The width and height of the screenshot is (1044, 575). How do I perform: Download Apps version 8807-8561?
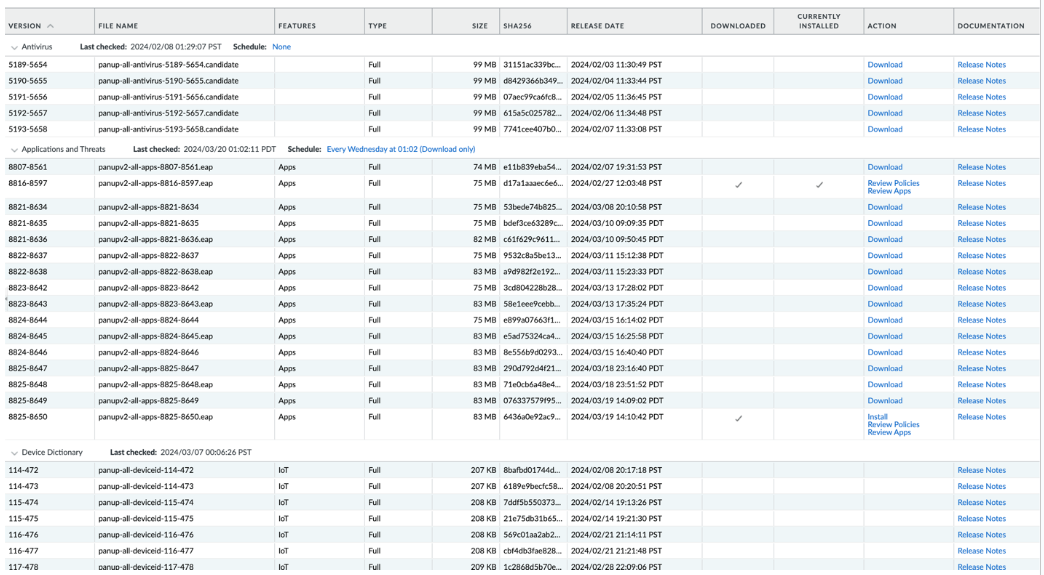pyautogui.click(x=884, y=167)
